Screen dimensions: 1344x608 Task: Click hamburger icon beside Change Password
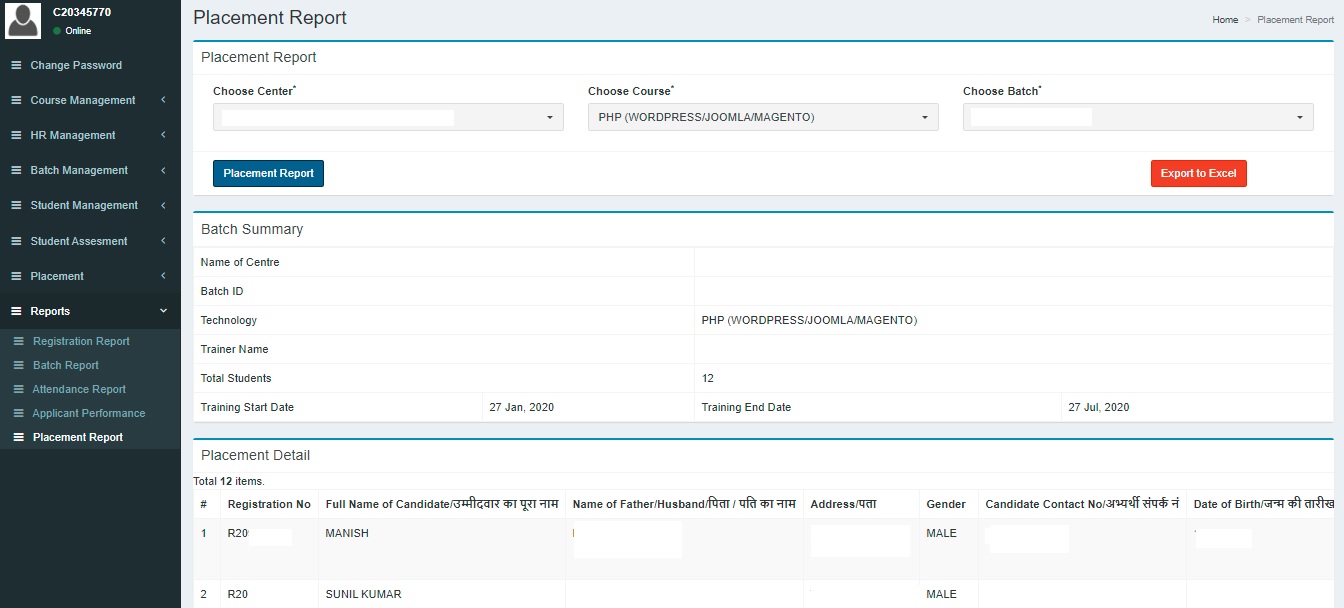pyautogui.click(x=16, y=65)
